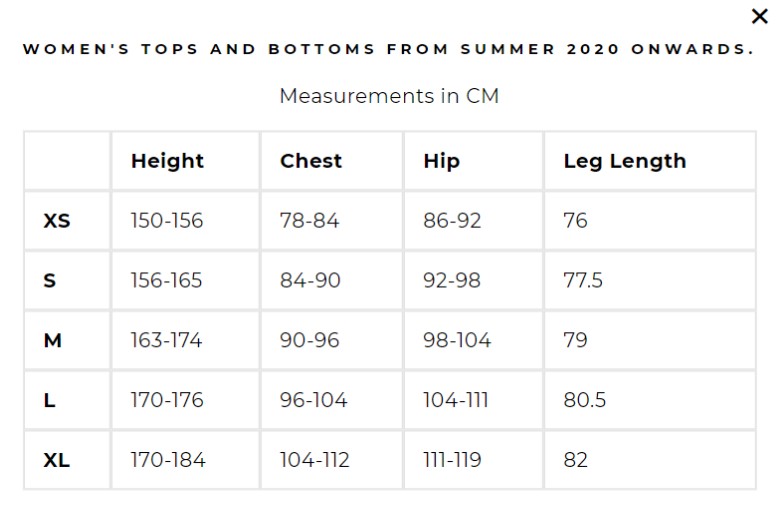Click the L size row label
The width and height of the screenshot is (776, 506).
click(x=49, y=400)
